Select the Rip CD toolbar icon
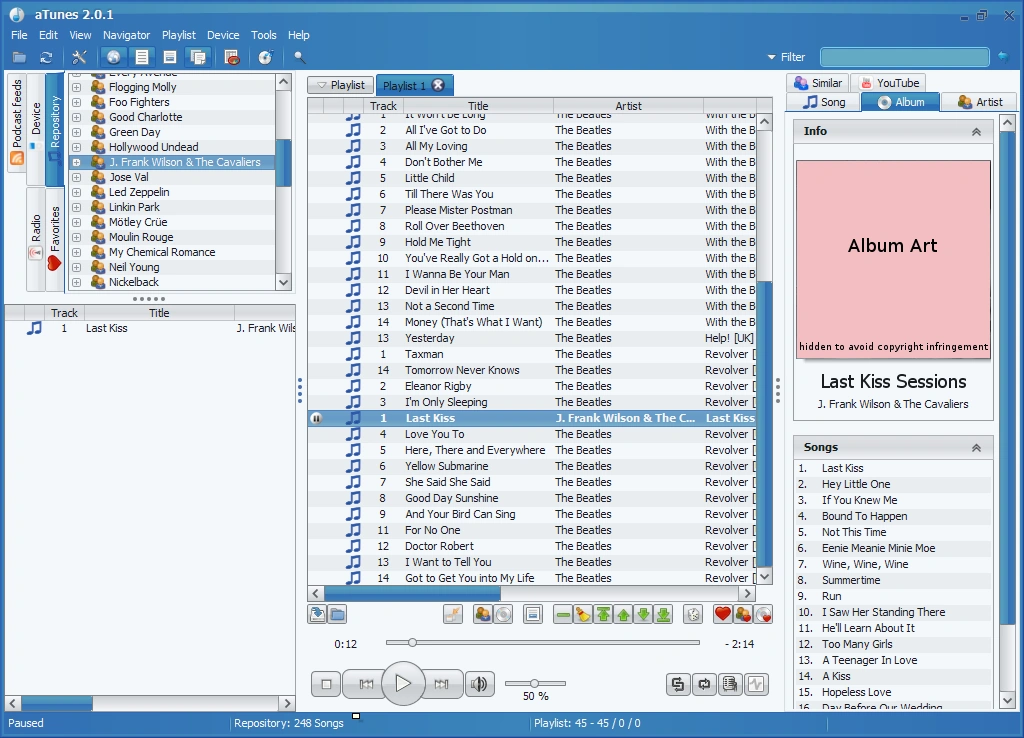Screen dimensions: 1024x738 (x=265, y=57)
